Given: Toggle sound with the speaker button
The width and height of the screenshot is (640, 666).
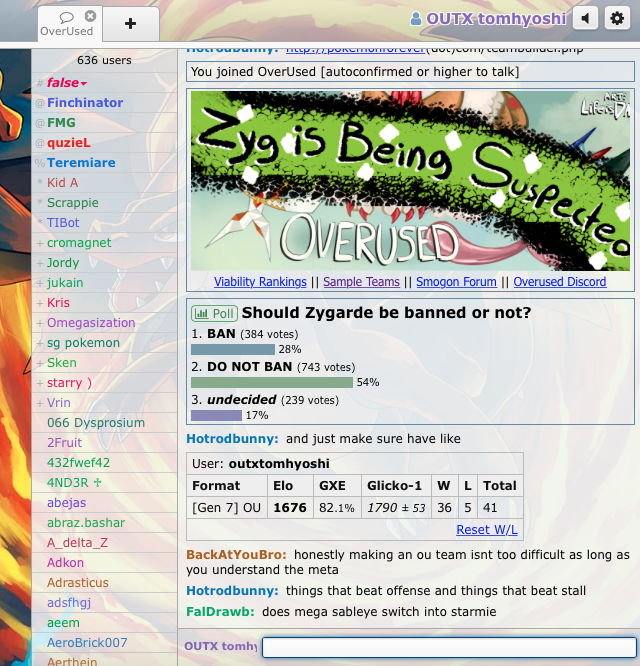Looking at the screenshot, I should 585,18.
